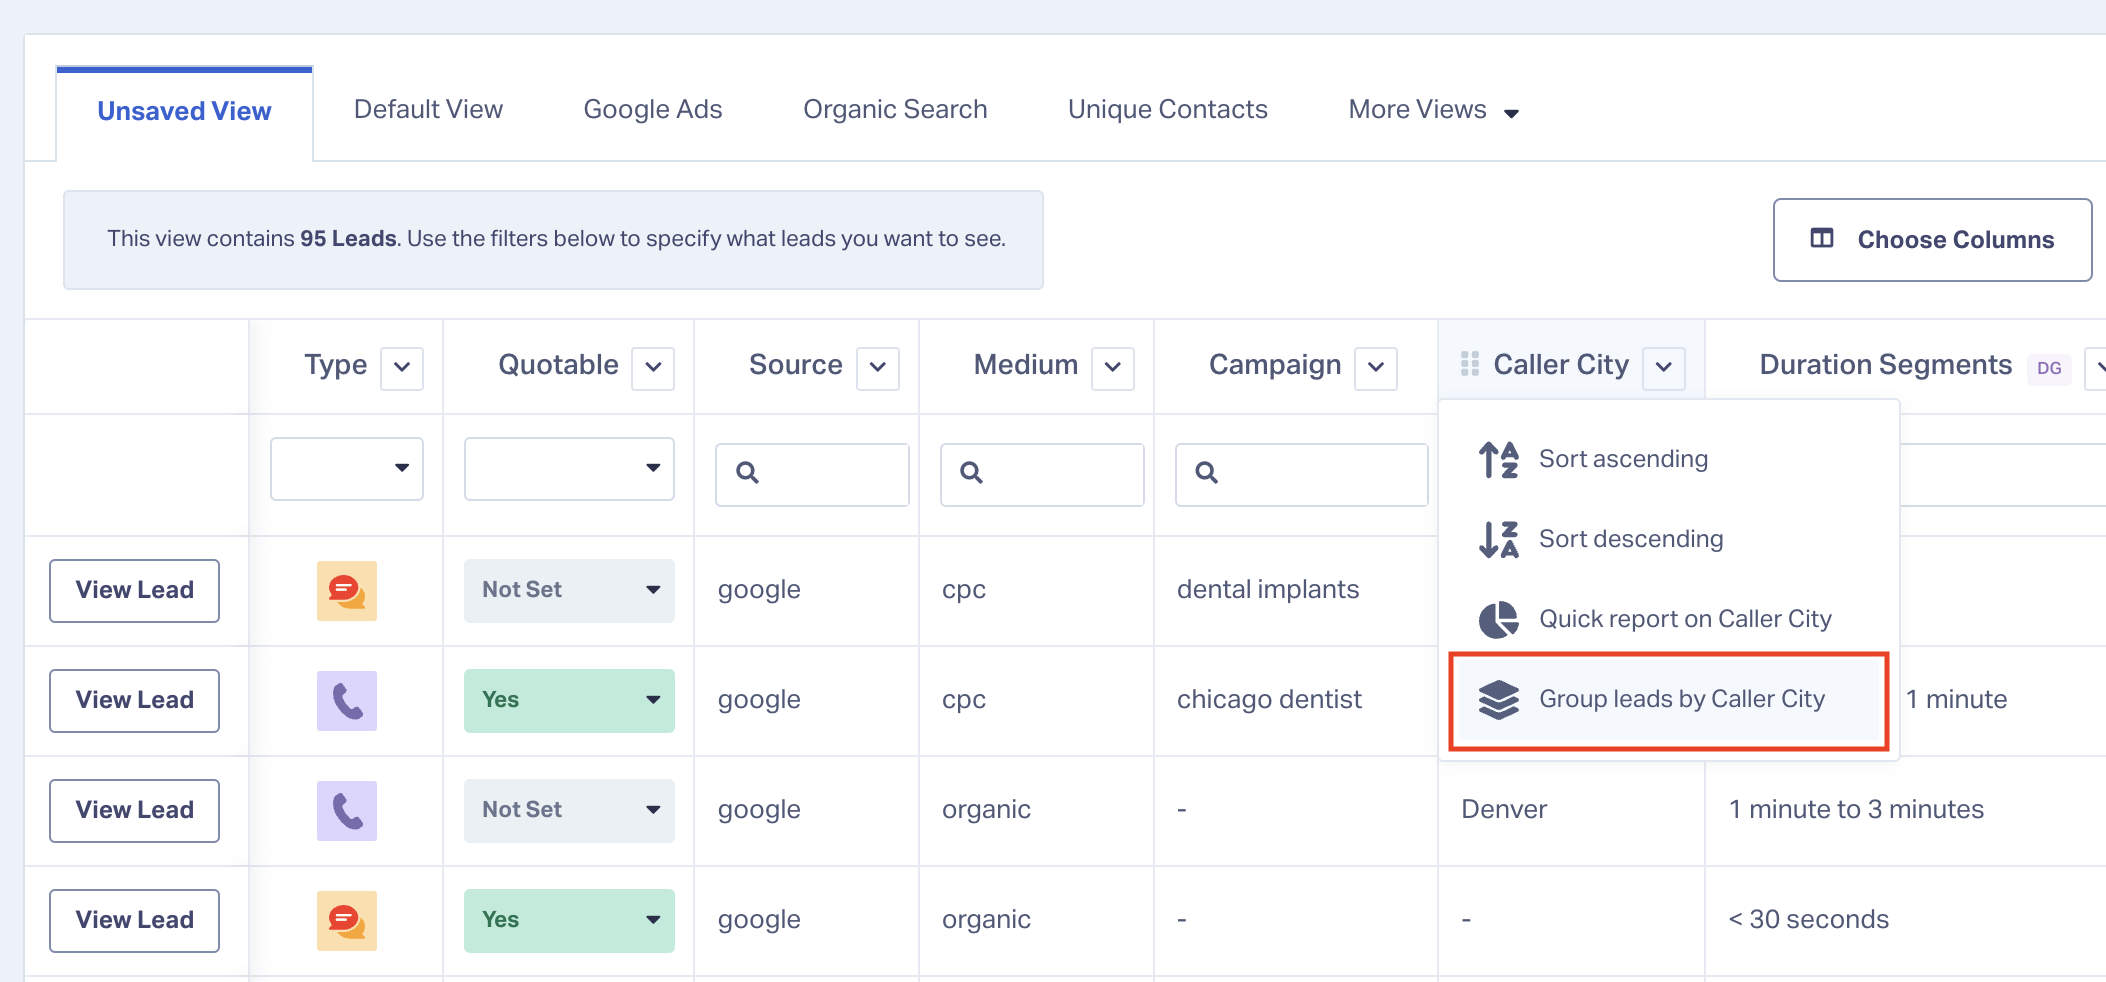Switch to the Default View tab
2106x982 pixels.
coord(428,109)
